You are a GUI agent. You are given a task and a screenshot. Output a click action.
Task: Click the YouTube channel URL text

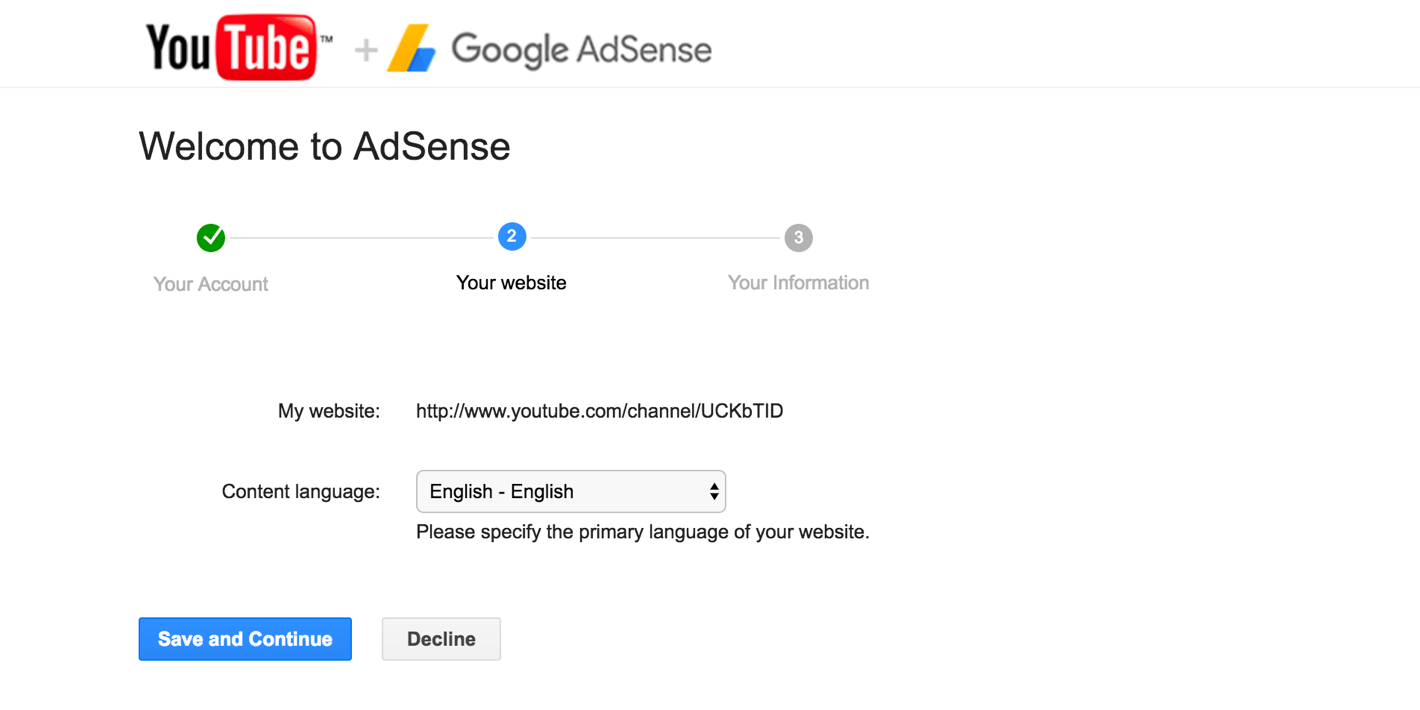(x=599, y=411)
